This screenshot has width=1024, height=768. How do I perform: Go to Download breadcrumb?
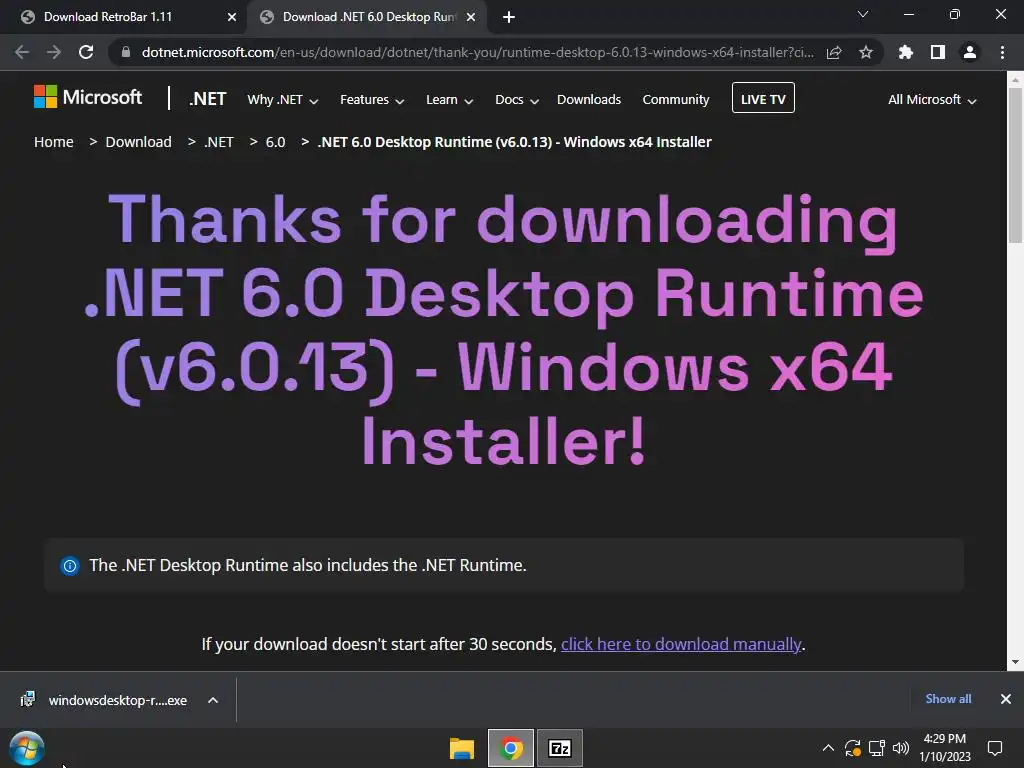tap(138, 142)
